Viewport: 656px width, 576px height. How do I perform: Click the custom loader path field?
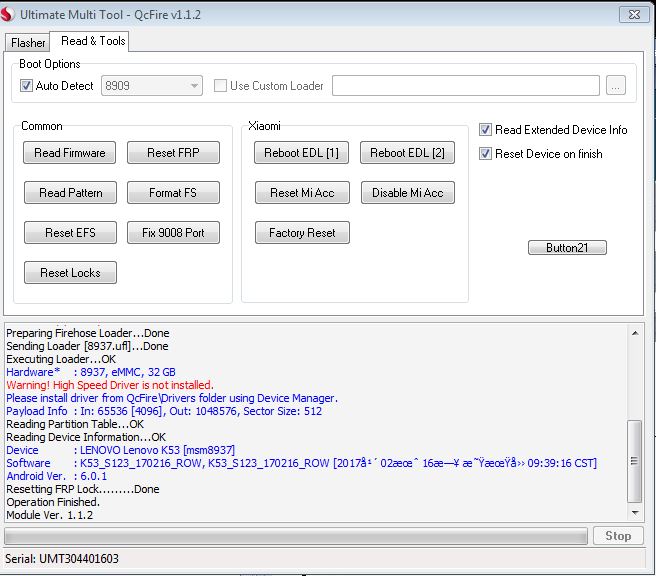point(466,85)
